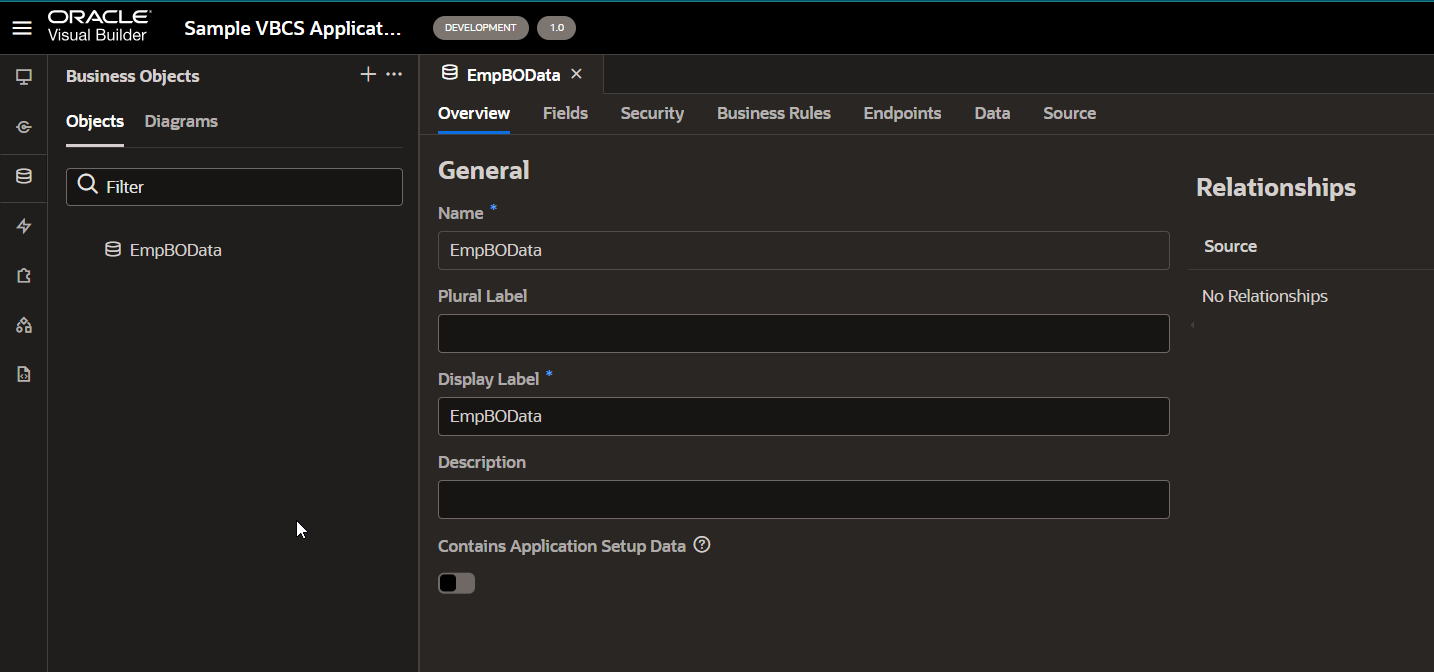
Task: Close the EmpBOData editor tab
Action: (x=576, y=74)
